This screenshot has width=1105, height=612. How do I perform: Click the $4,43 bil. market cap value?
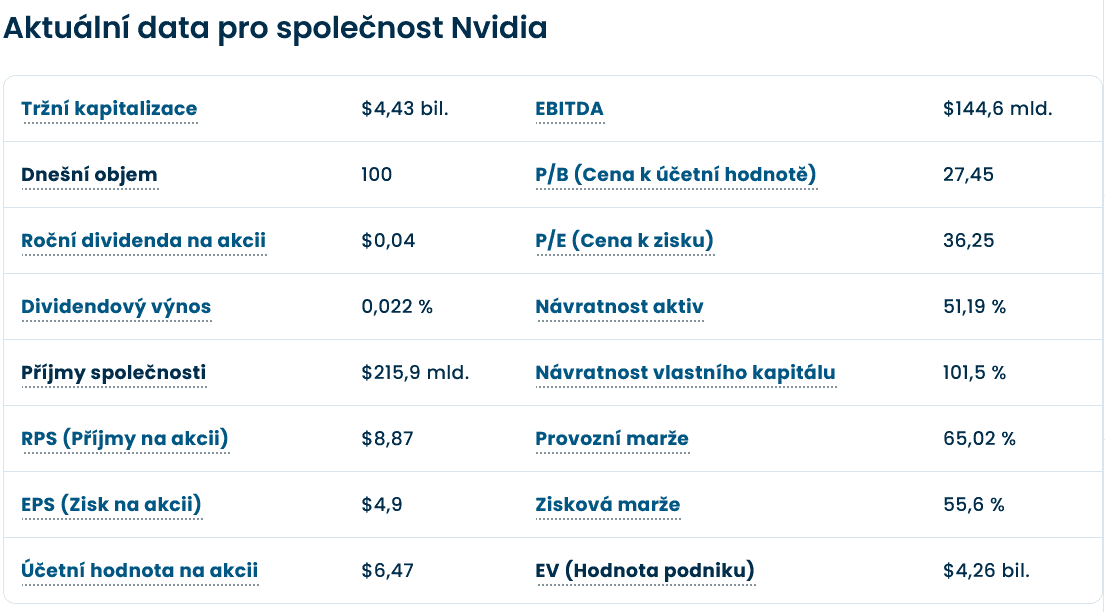[x=405, y=109]
